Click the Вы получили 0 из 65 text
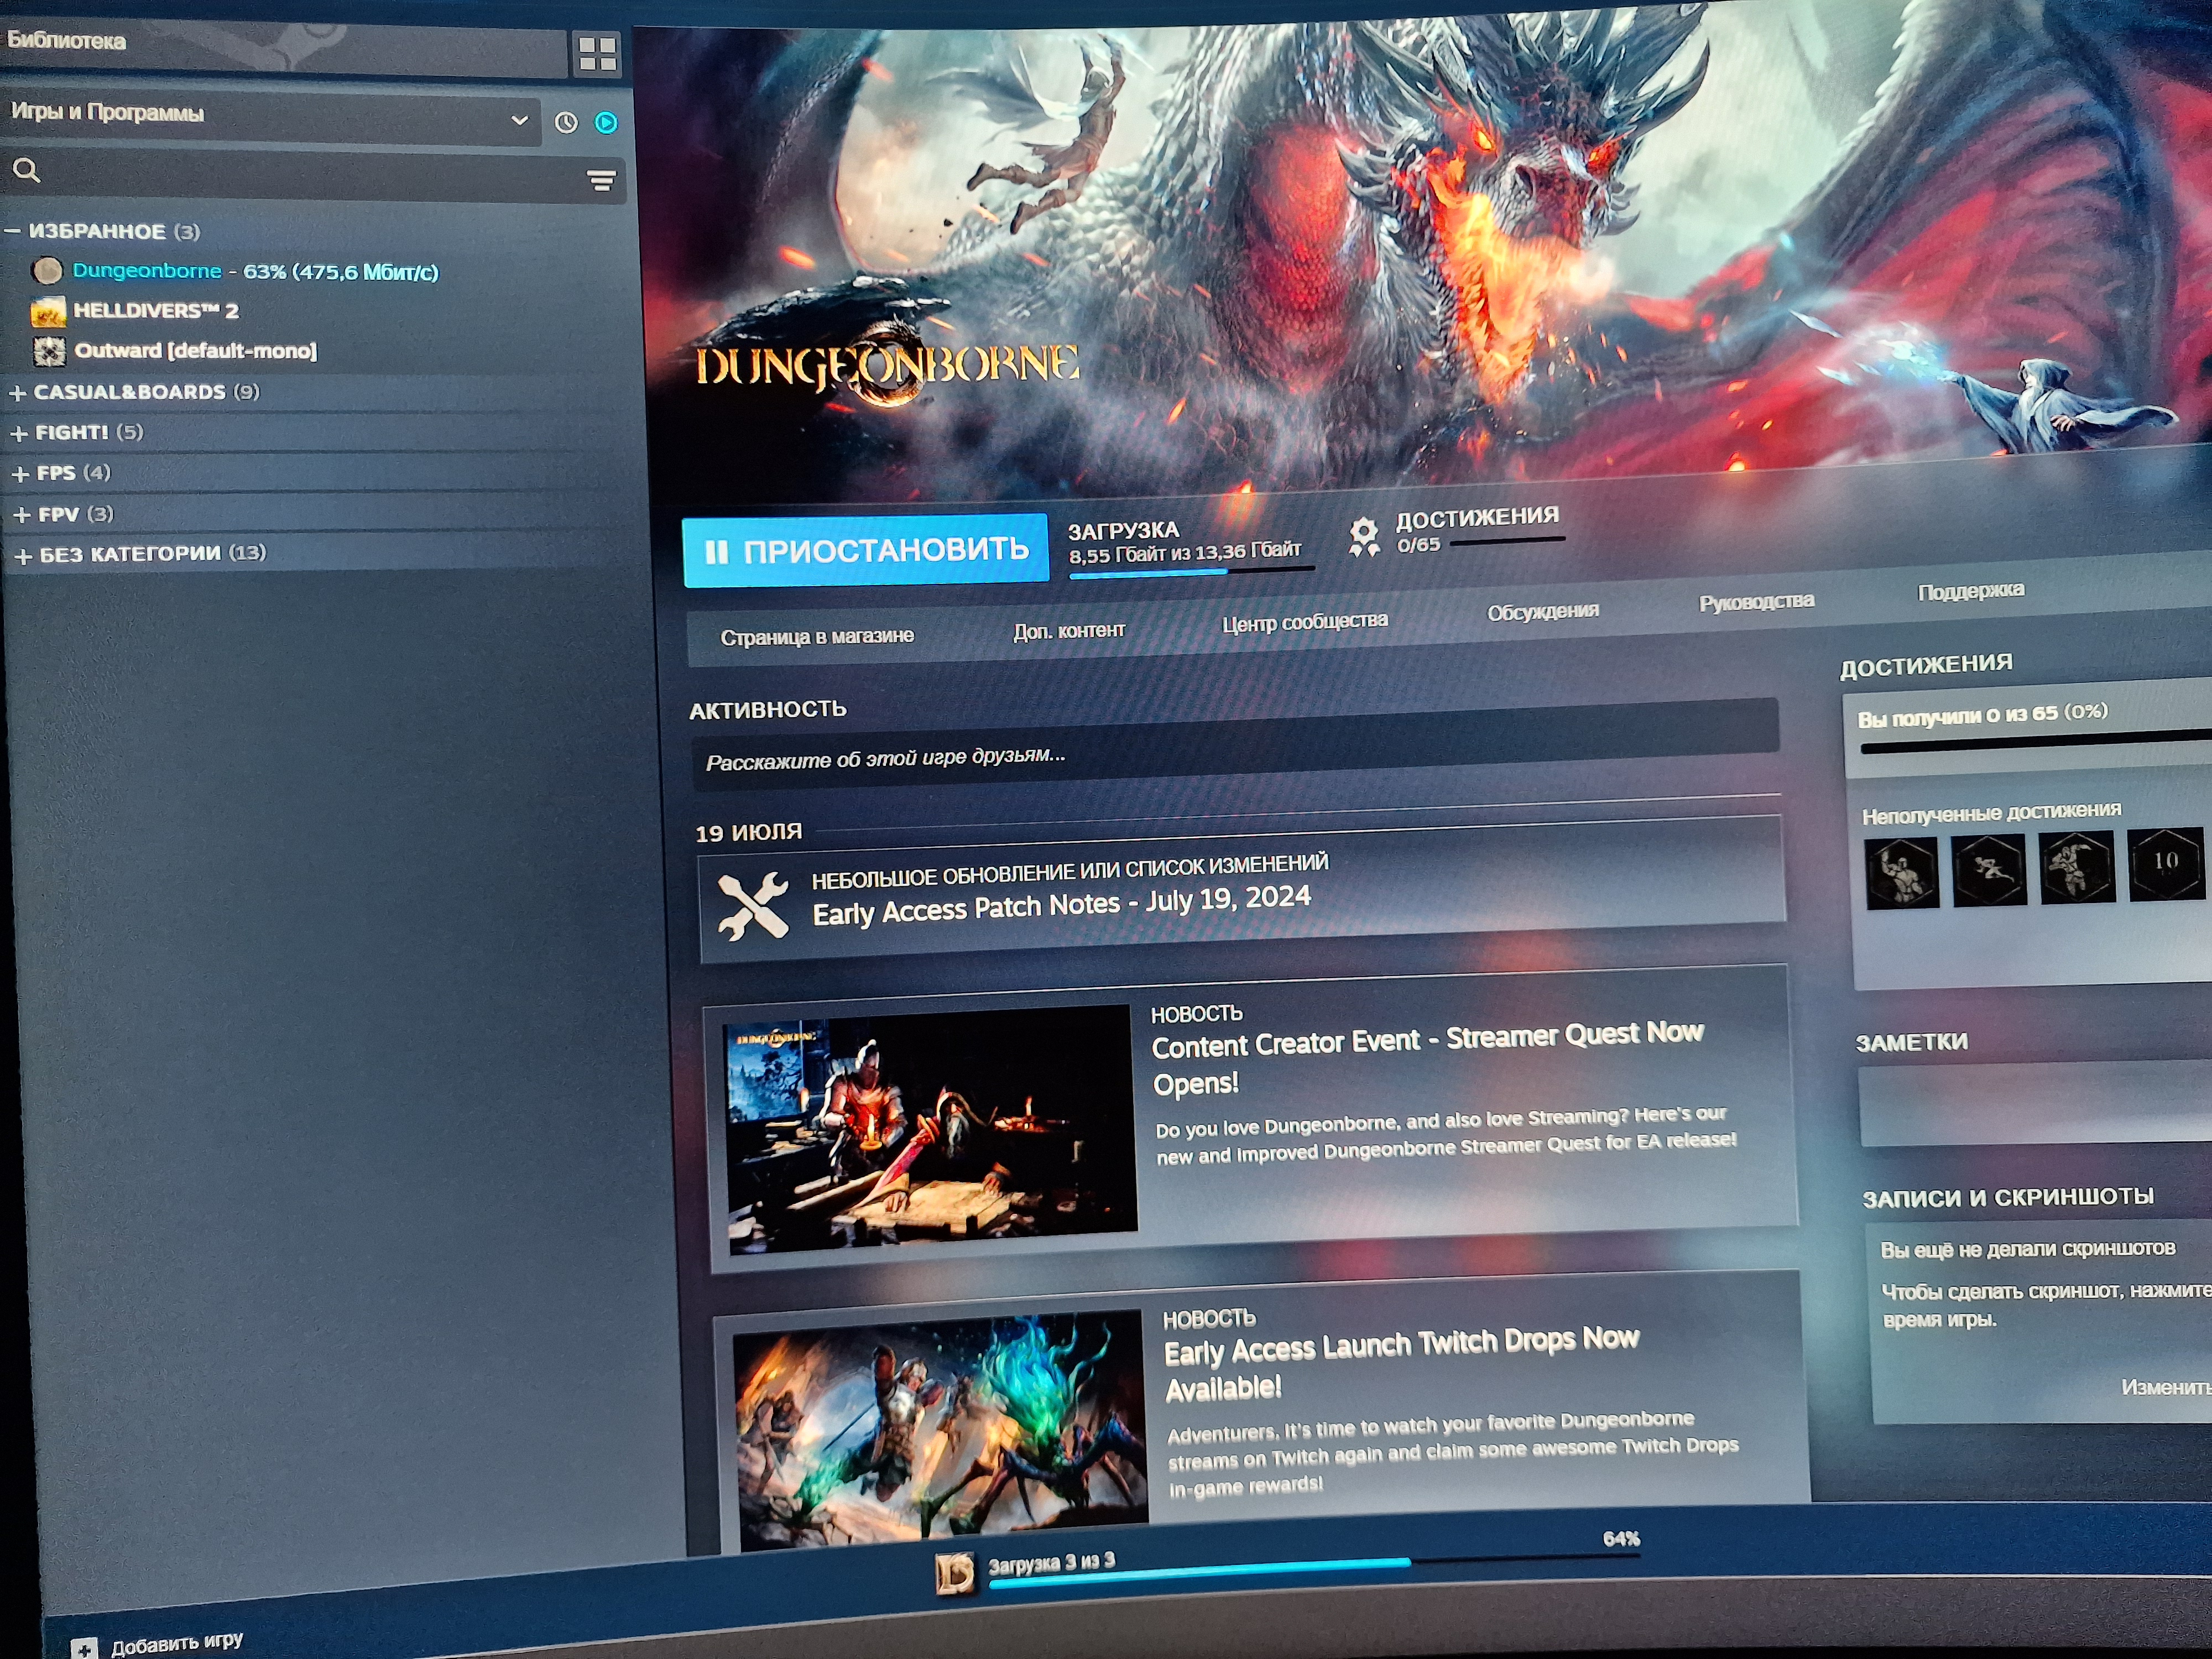This screenshot has width=2212, height=1659. tap(1982, 715)
